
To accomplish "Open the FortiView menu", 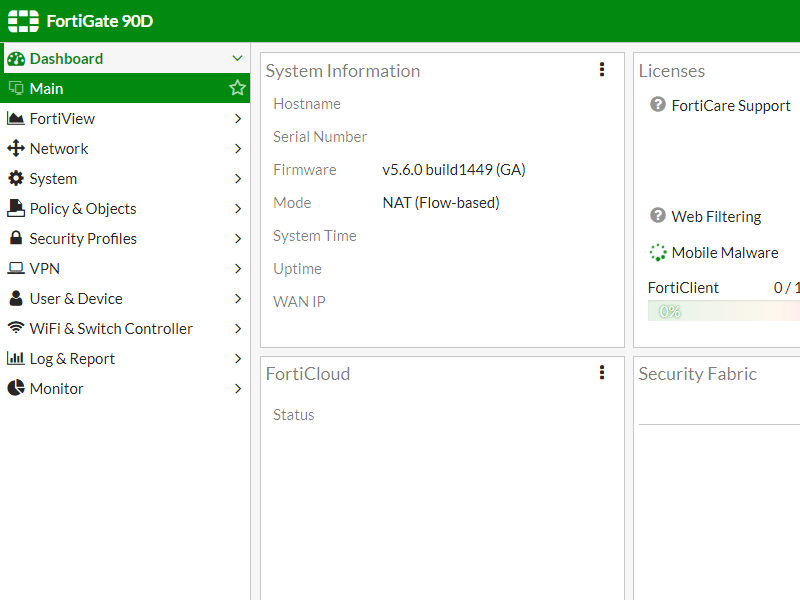I will (x=125, y=118).
